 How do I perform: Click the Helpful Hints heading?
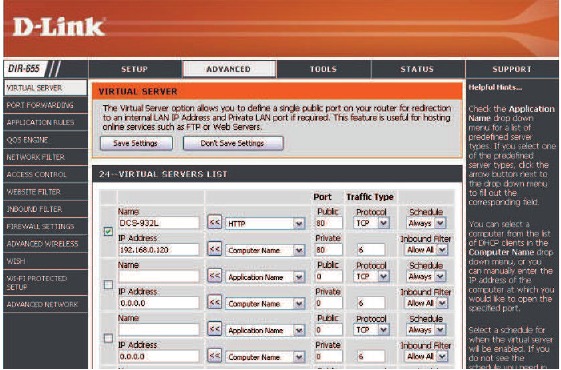[495, 87]
